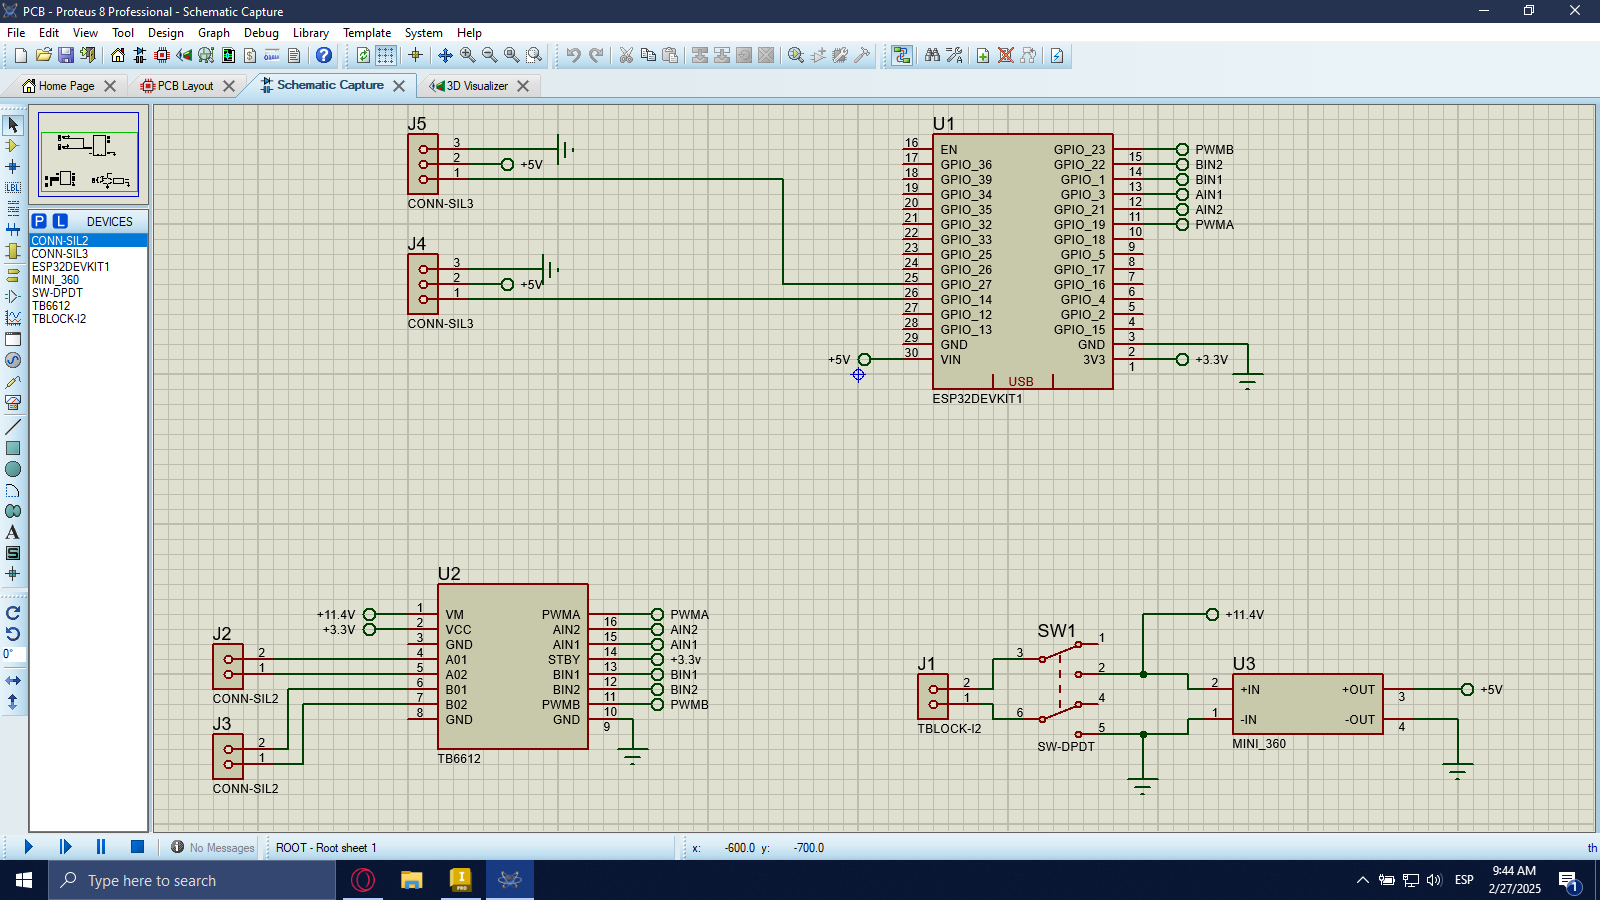Open the Library menu
Image resolution: width=1600 pixels, height=900 pixels.
(x=310, y=33)
